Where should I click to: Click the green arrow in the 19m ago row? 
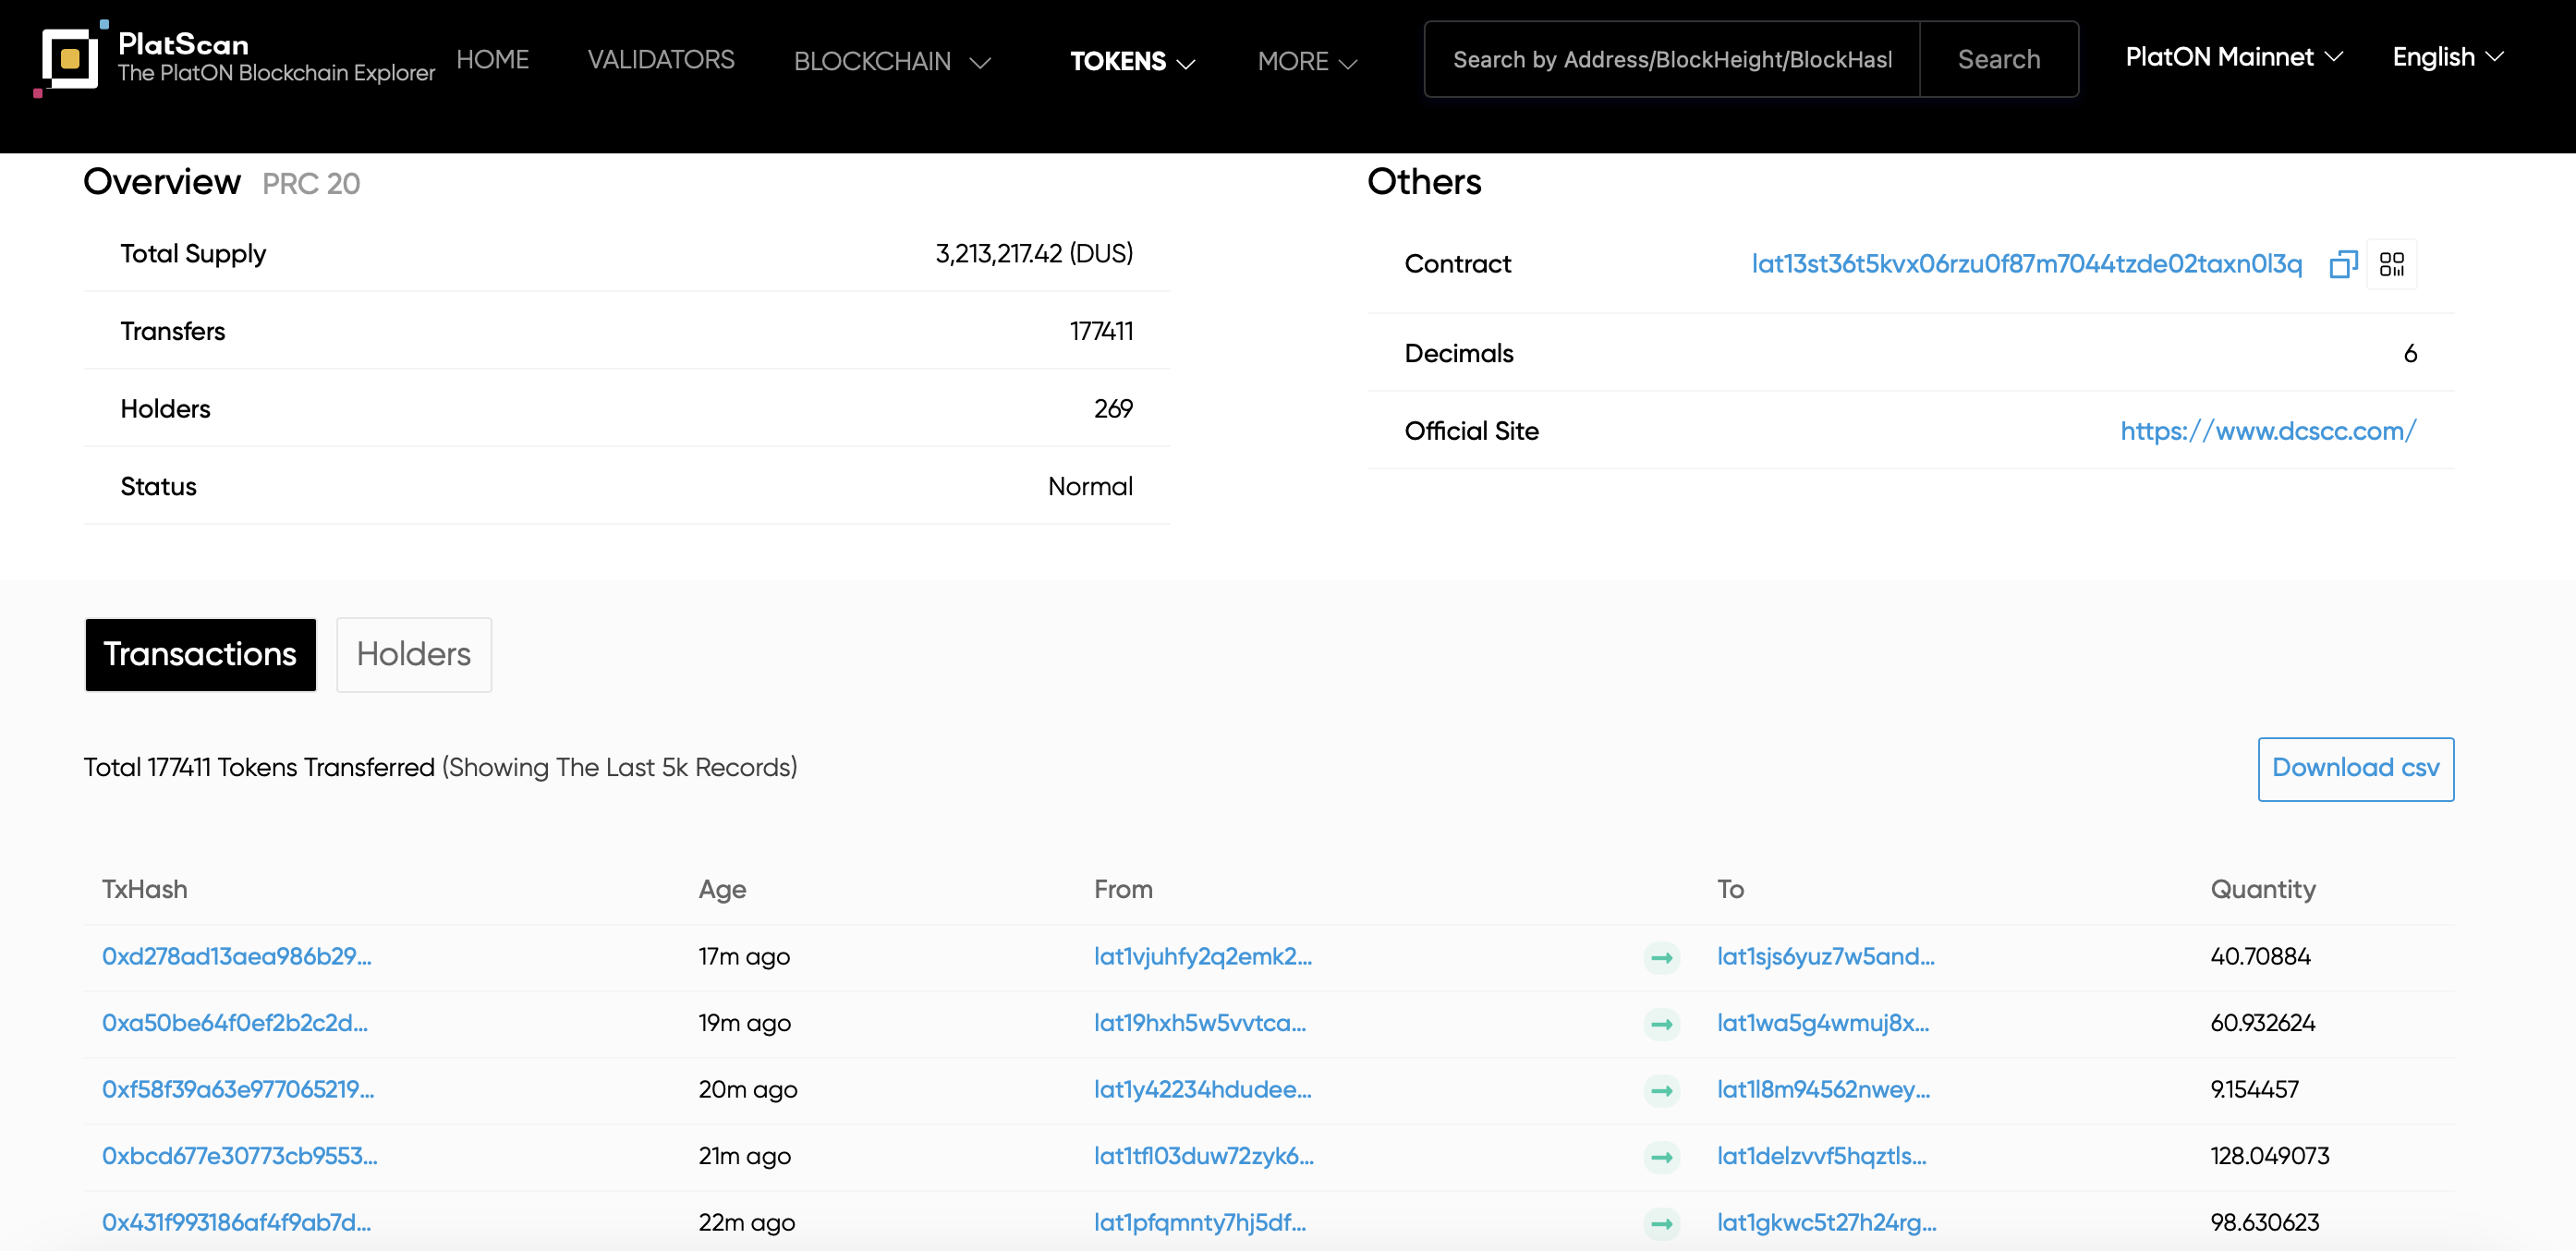coord(1661,1024)
